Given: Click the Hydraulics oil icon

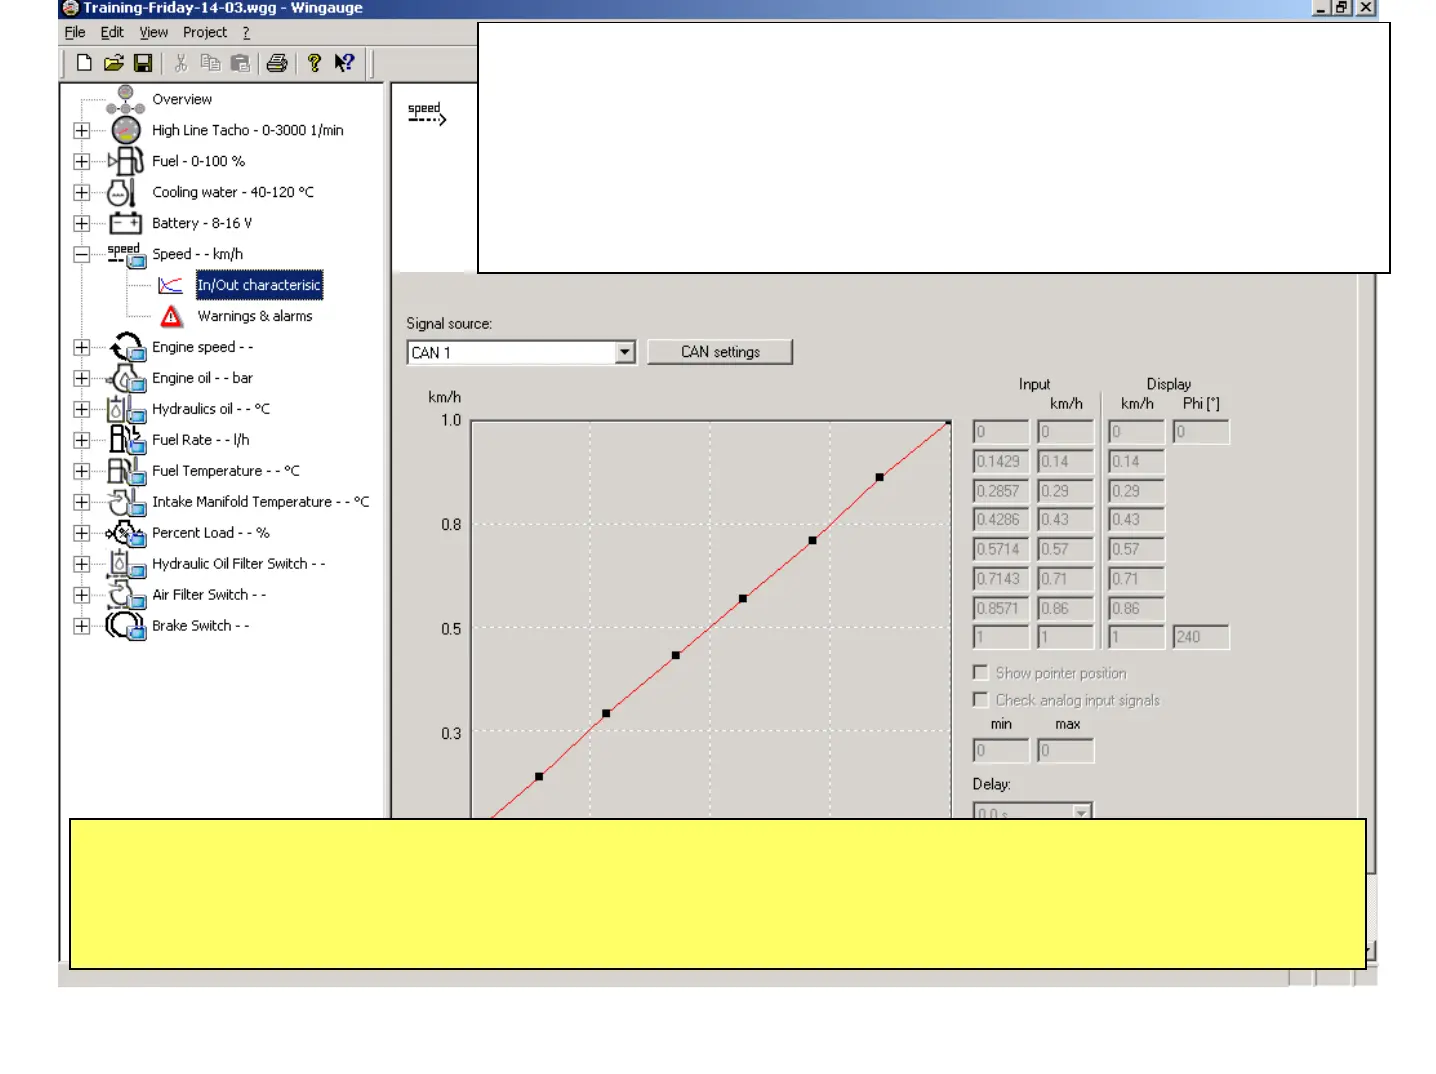Looking at the screenshot, I should (127, 409).
